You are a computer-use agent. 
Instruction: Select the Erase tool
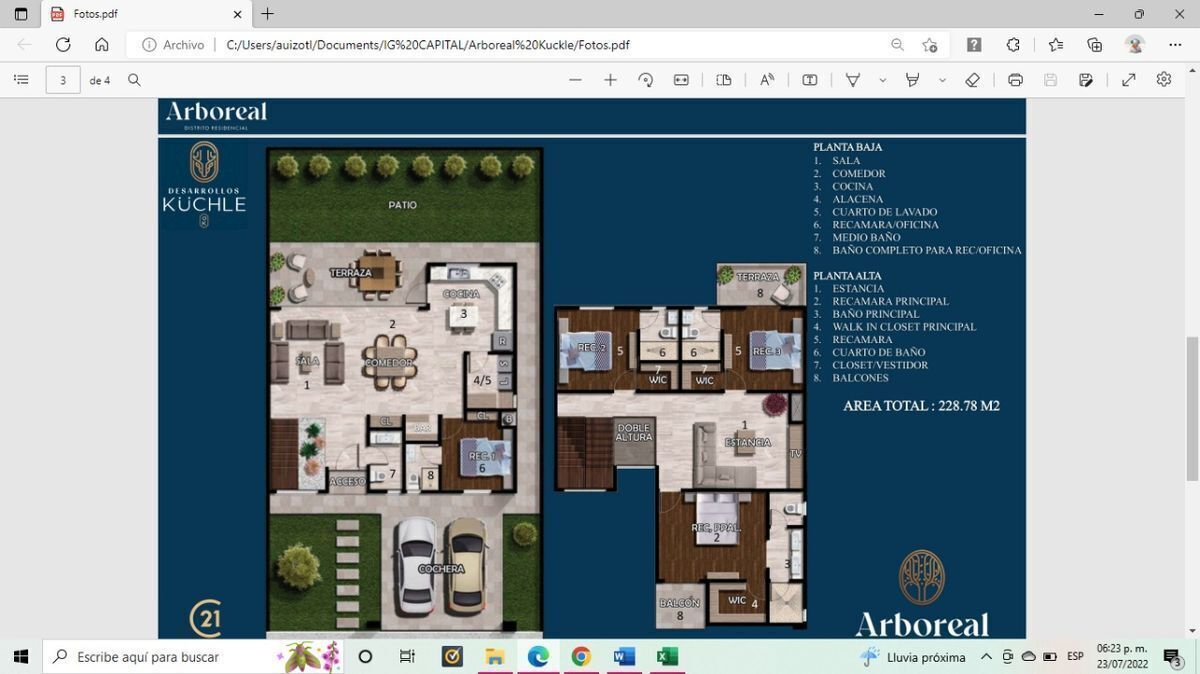click(x=972, y=80)
